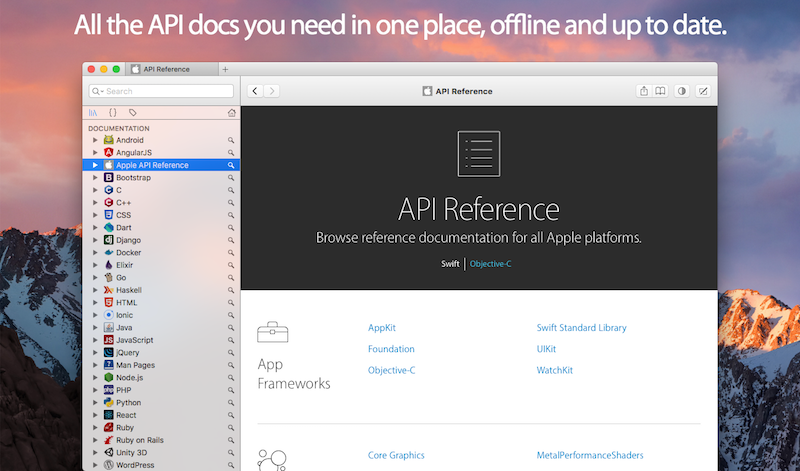This screenshot has height=471, width=800.
Task: Expand the Django docset arrow
Action: point(95,240)
